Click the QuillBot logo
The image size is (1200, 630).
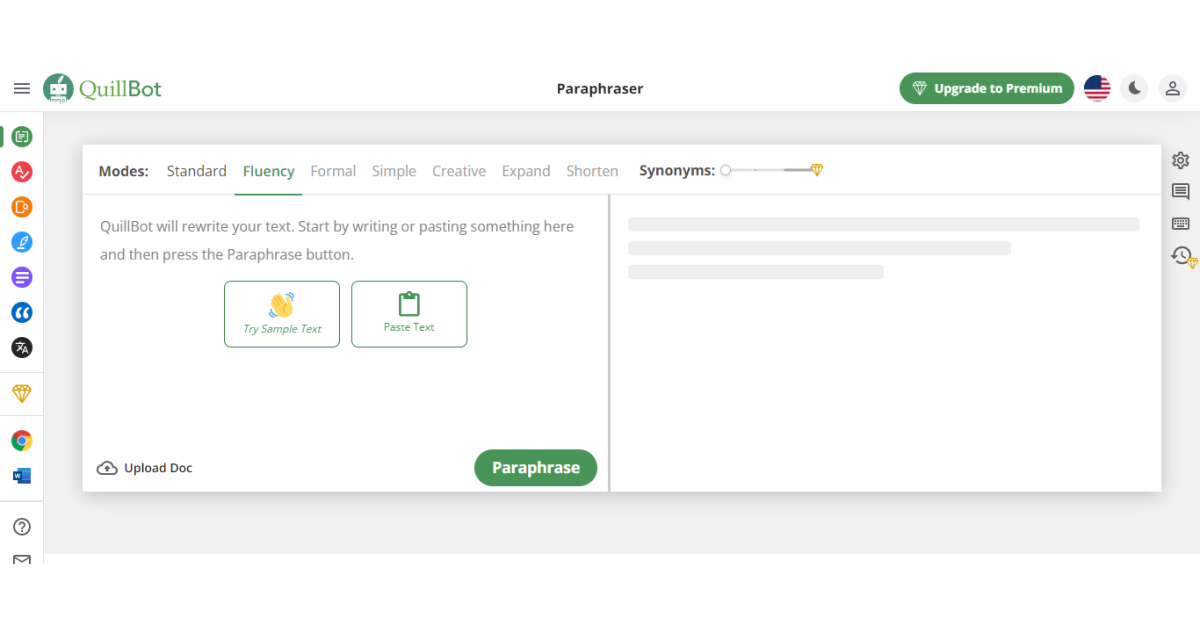click(102, 88)
